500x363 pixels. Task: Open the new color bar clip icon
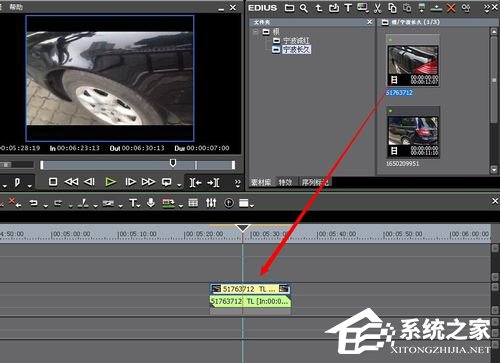point(362,8)
